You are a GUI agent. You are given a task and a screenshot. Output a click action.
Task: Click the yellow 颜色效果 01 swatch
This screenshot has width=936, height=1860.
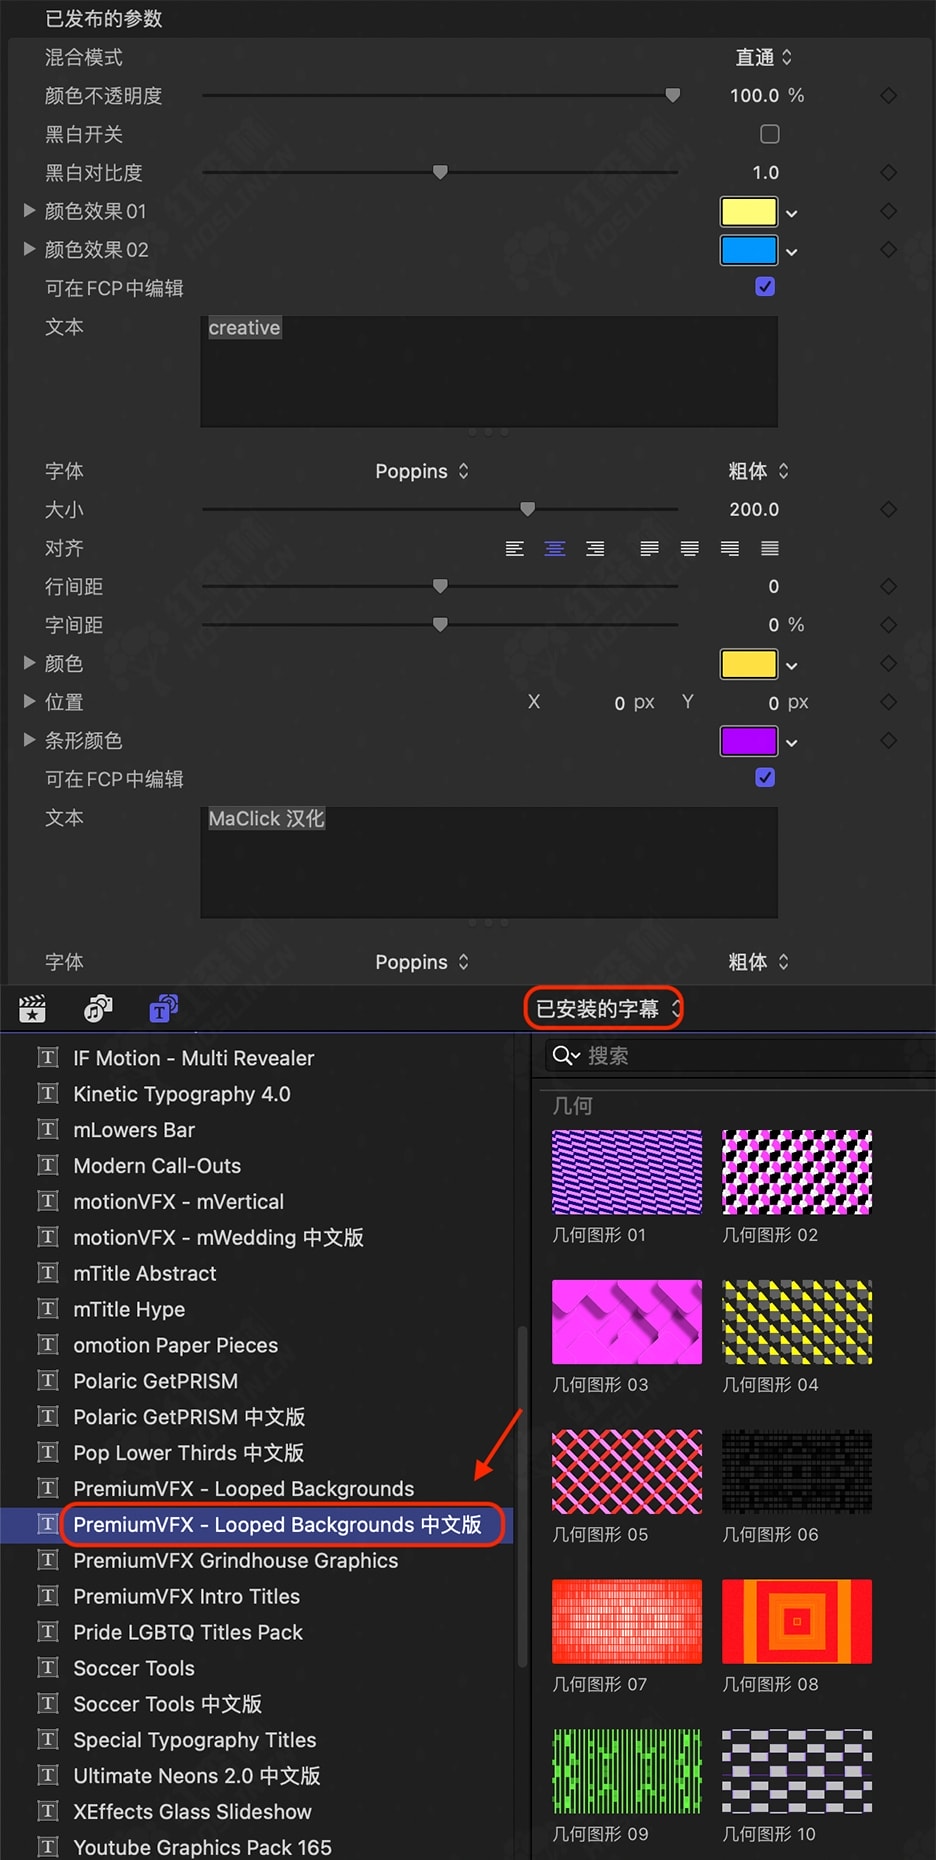pyautogui.click(x=749, y=212)
